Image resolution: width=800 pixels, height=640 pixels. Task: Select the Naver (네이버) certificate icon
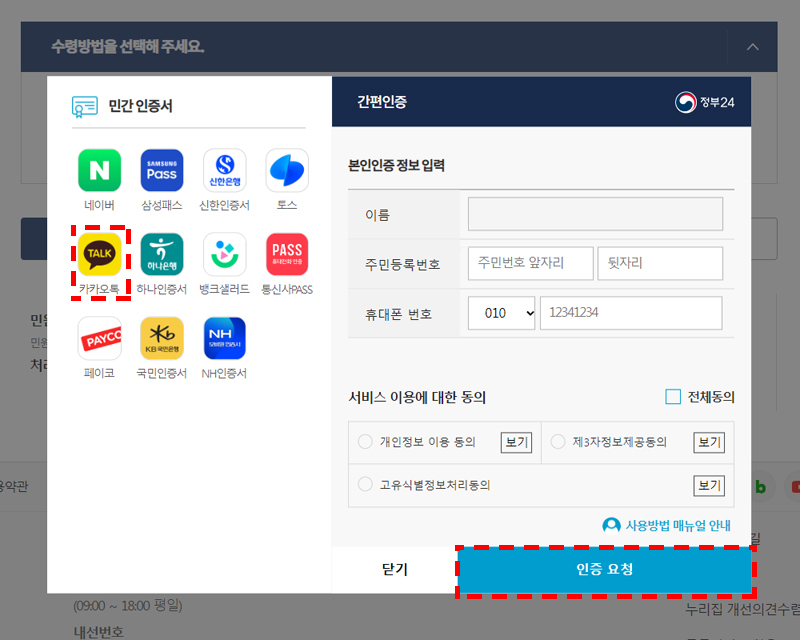point(99,170)
